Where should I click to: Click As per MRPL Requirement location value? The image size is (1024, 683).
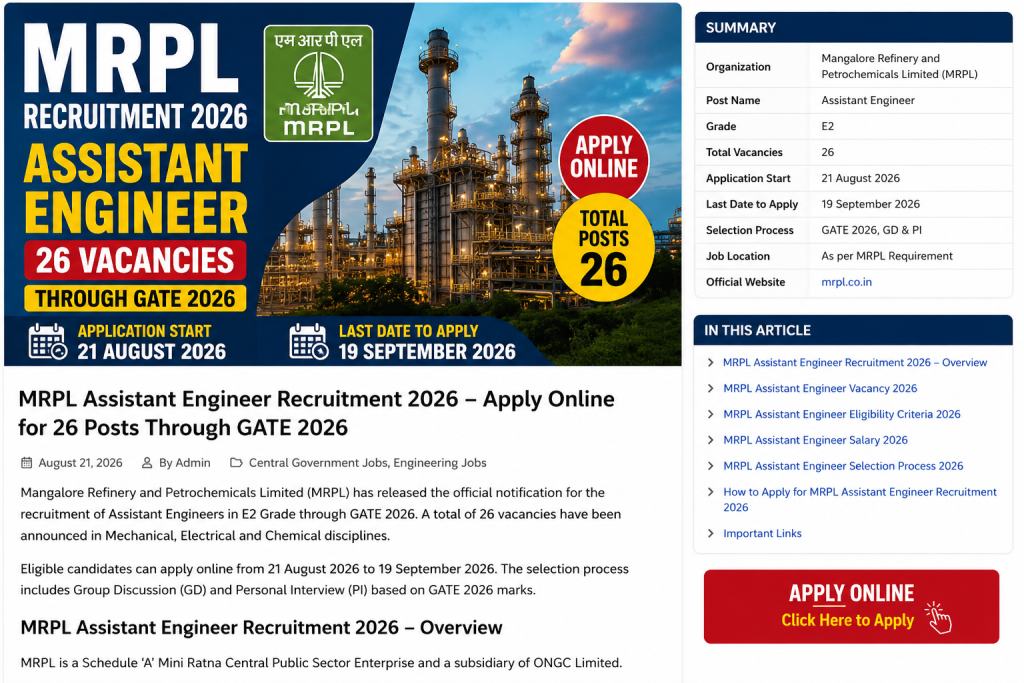tap(887, 256)
